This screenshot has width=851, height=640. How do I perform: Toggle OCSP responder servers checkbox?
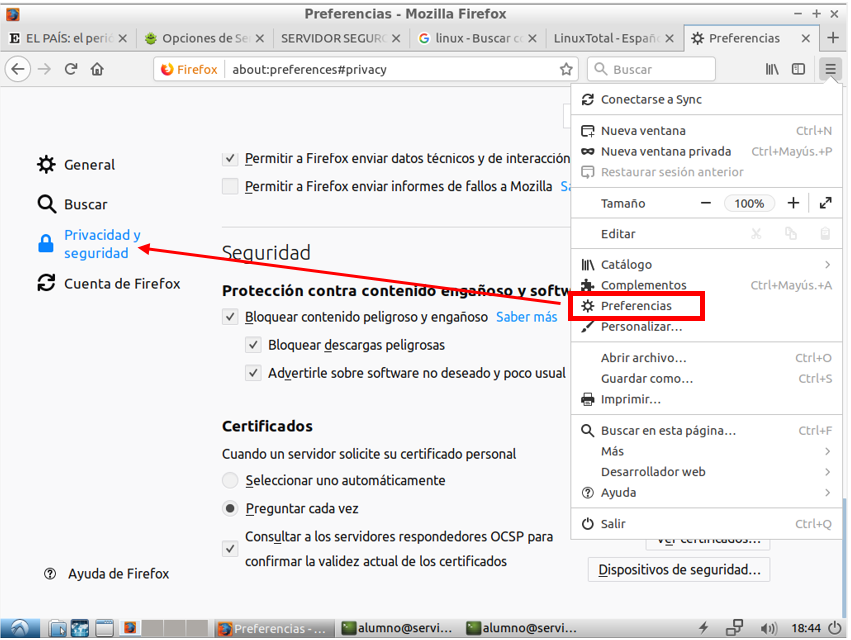point(230,549)
